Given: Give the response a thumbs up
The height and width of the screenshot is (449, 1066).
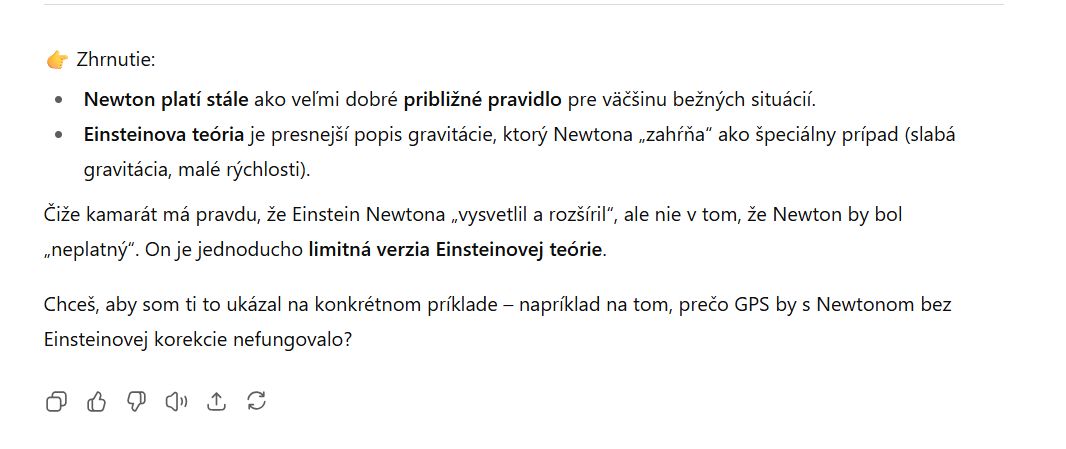Looking at the screenshot, I should coord(96,402).
